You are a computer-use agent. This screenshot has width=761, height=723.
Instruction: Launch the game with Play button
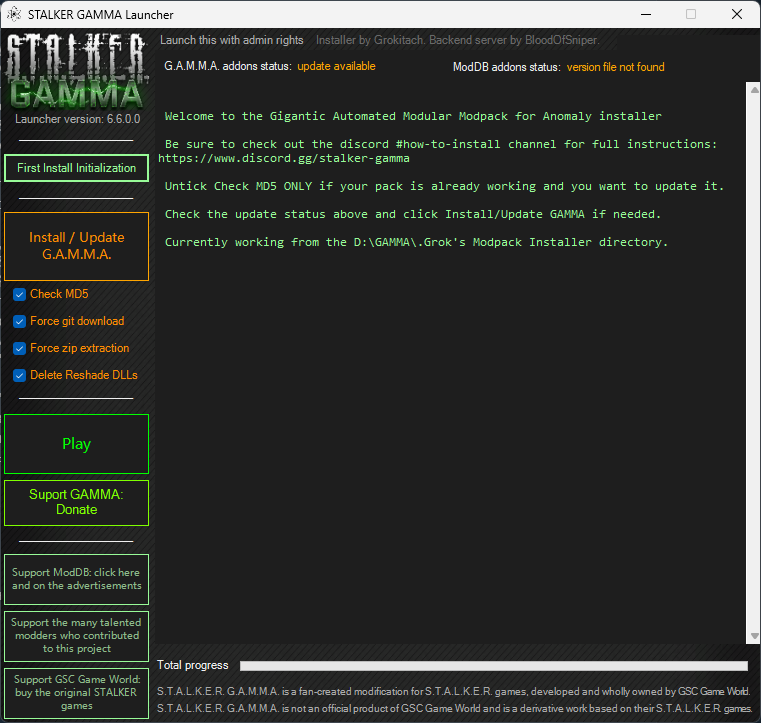pyautogui.click(x=76, y=444)
